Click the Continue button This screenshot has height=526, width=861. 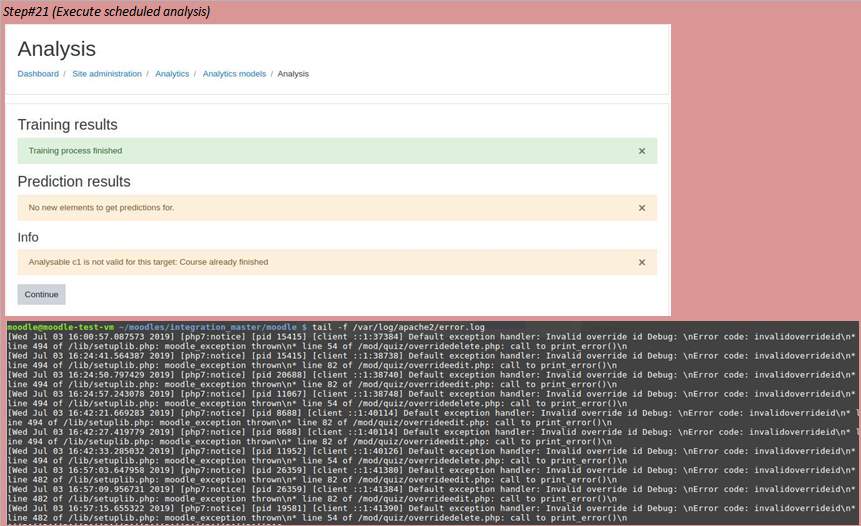point(41,294)
